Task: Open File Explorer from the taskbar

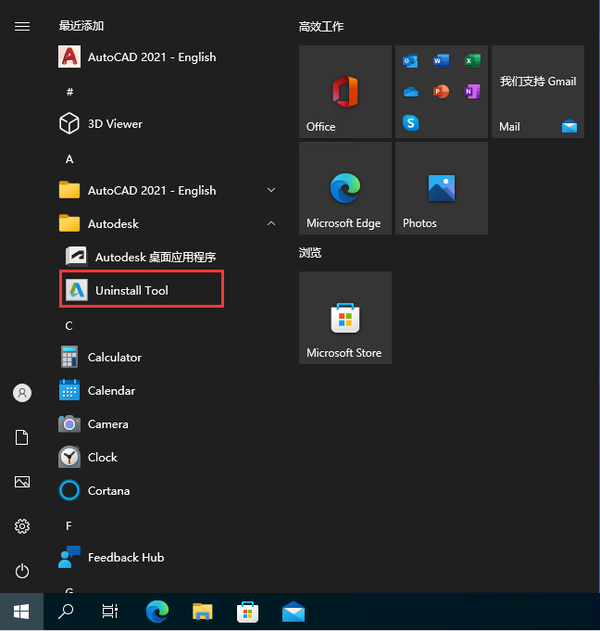Action: [202, 612]
